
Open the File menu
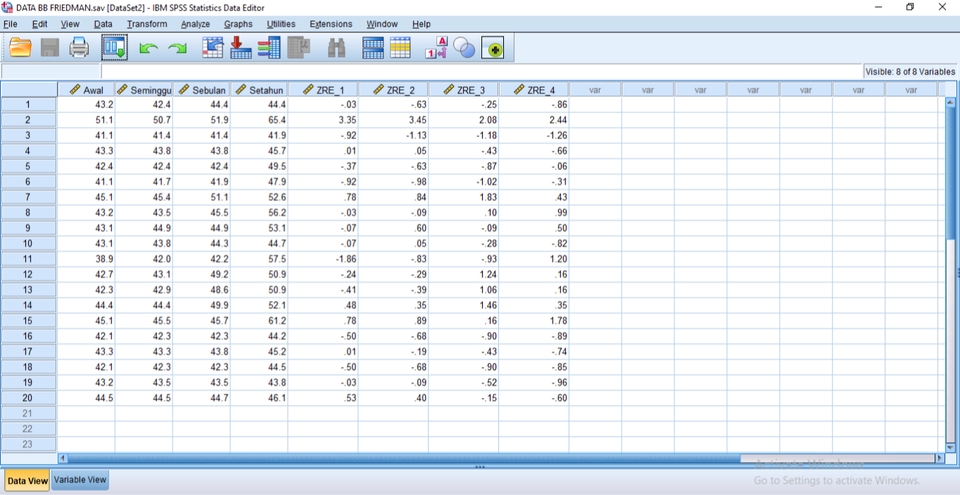coord(10,24)
